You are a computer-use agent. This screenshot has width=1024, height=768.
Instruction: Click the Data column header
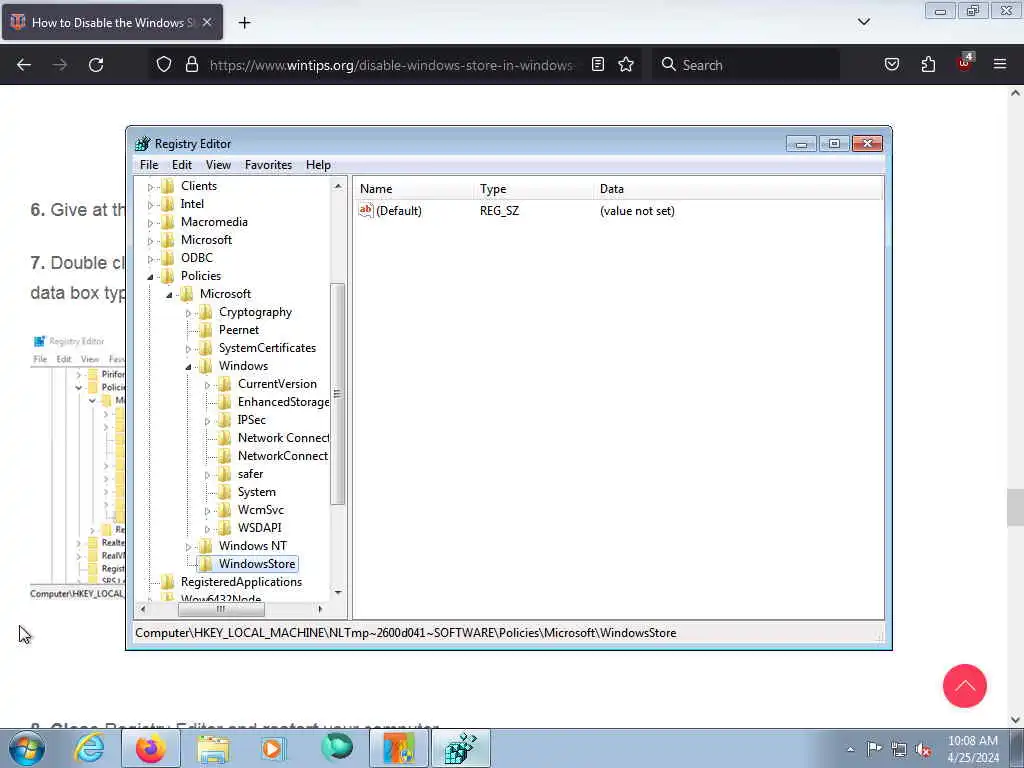point(738,189)
